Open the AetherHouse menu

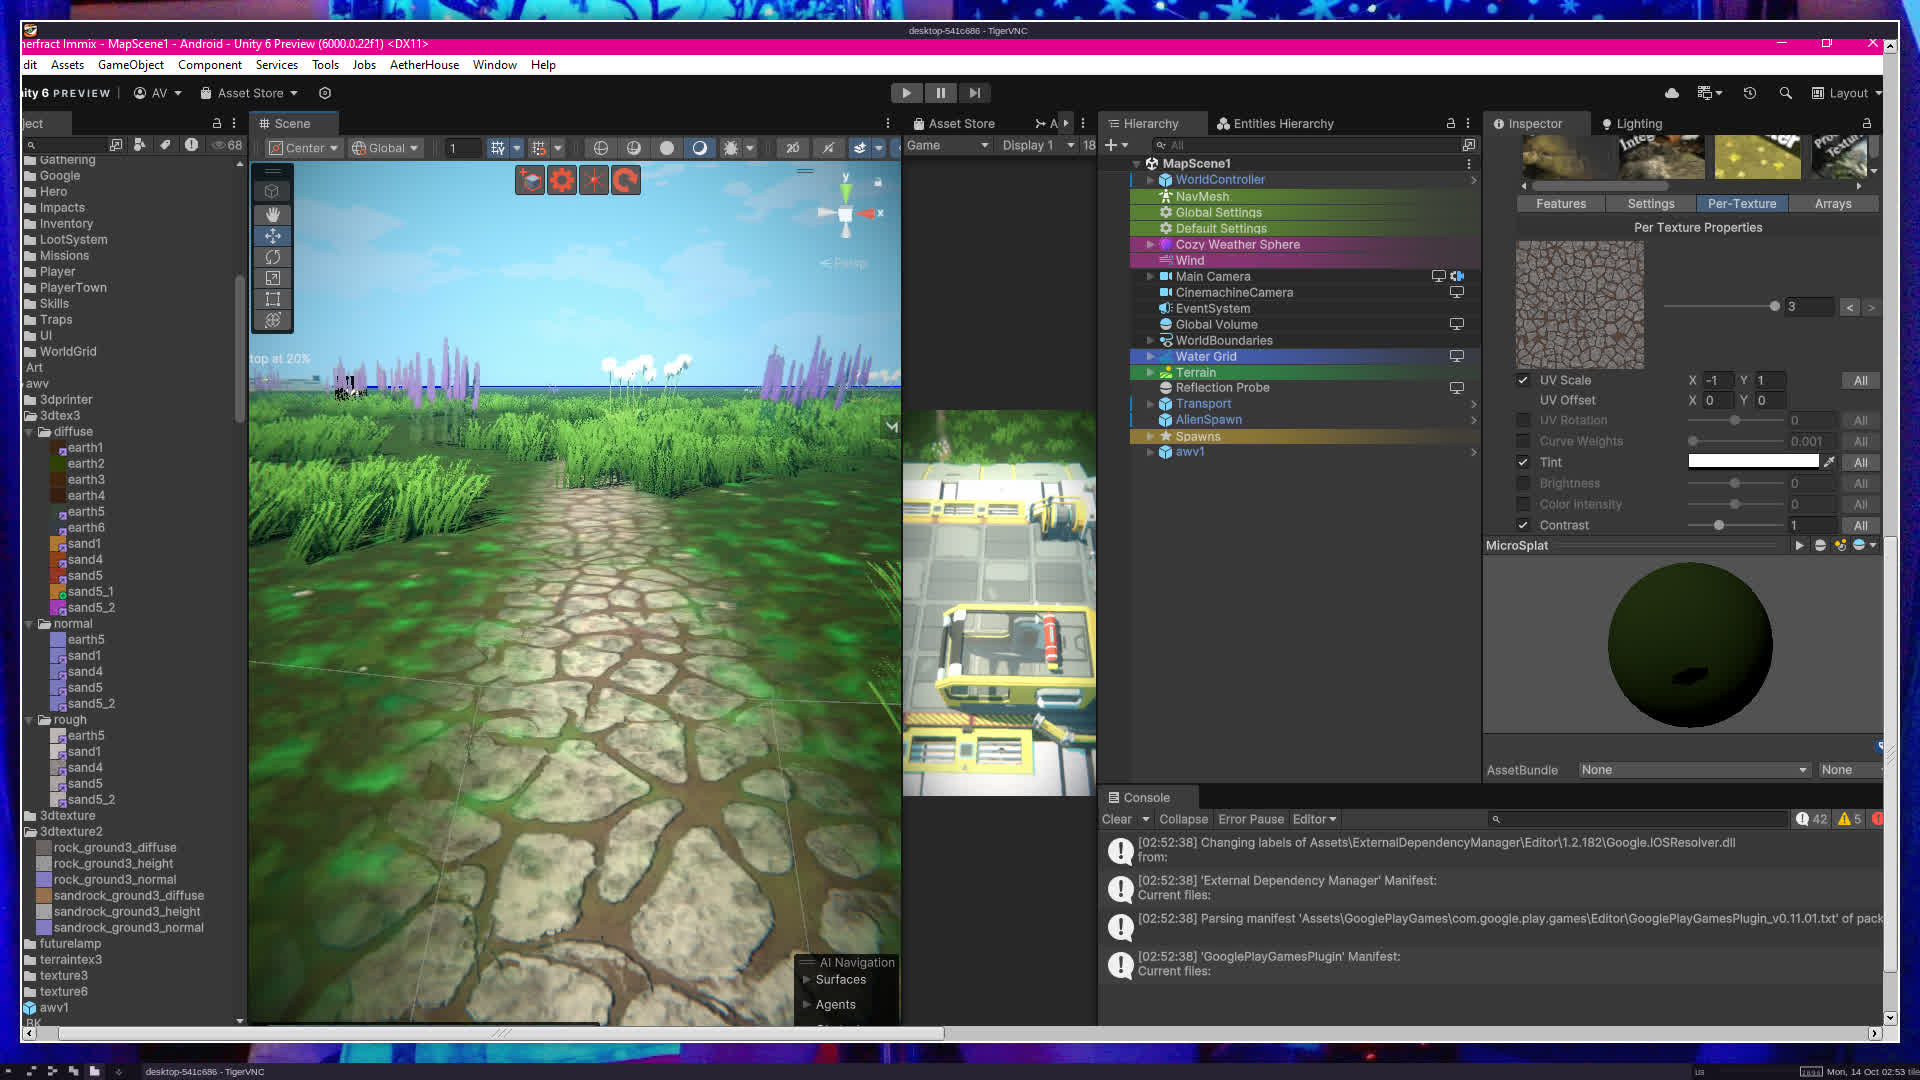[424, 65]
